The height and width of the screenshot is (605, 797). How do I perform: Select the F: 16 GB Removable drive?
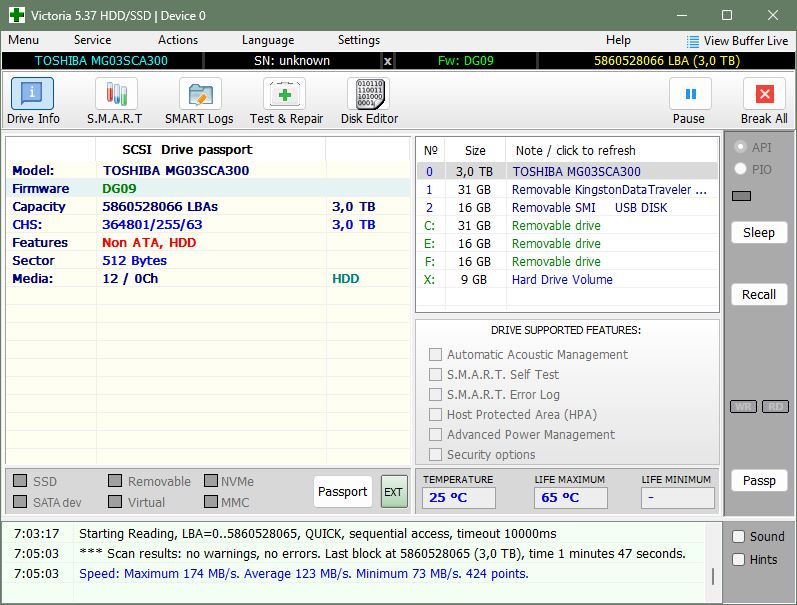coord(567,261)
